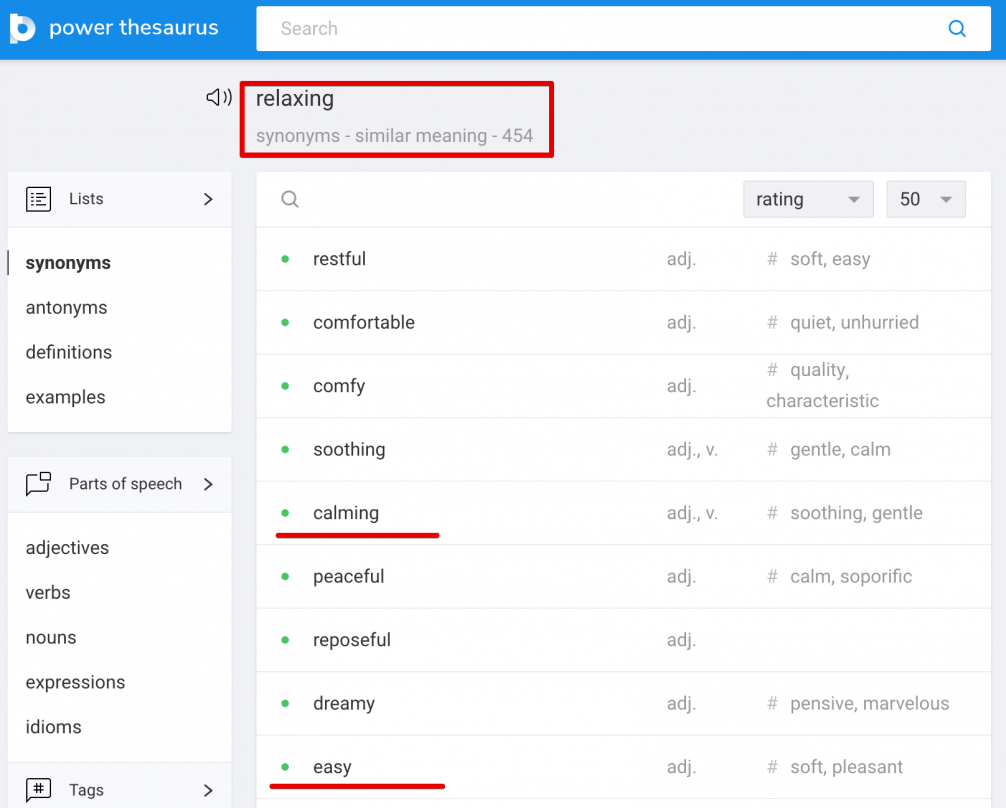Open the rating sort dropdown

808,199
